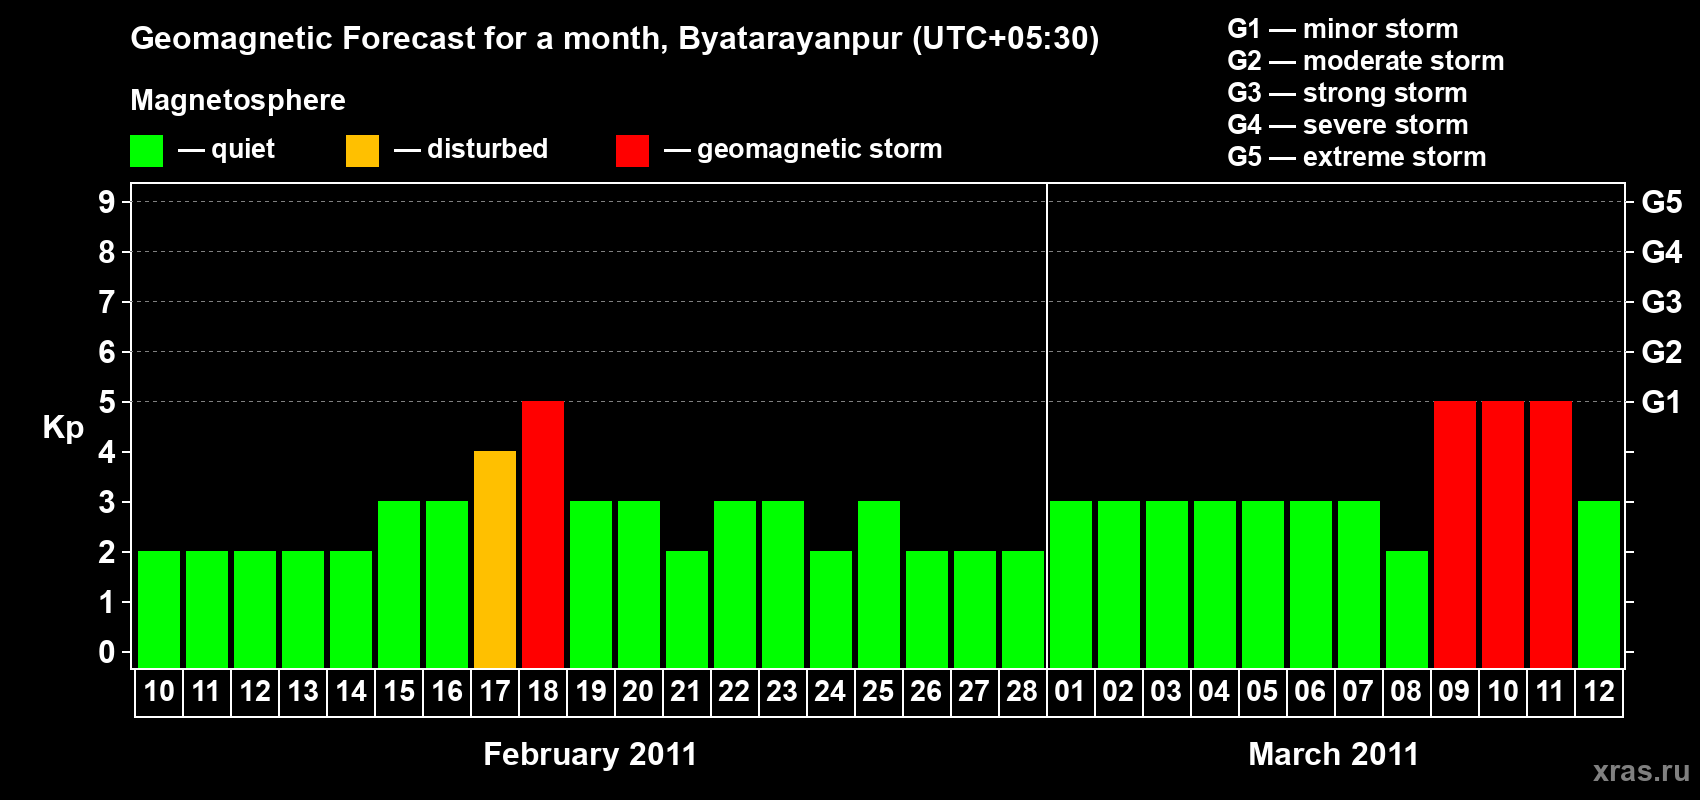Click the red bar for March 10
This screenshot has height=800, width=1700.
(x=1503, y=534)
